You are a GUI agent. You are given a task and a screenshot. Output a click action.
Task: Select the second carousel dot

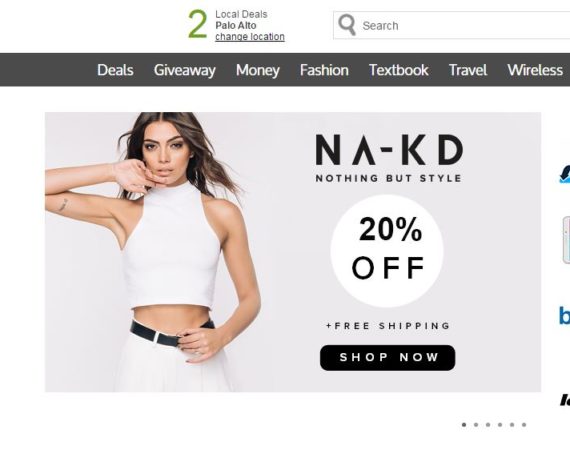tap(476, 425)
